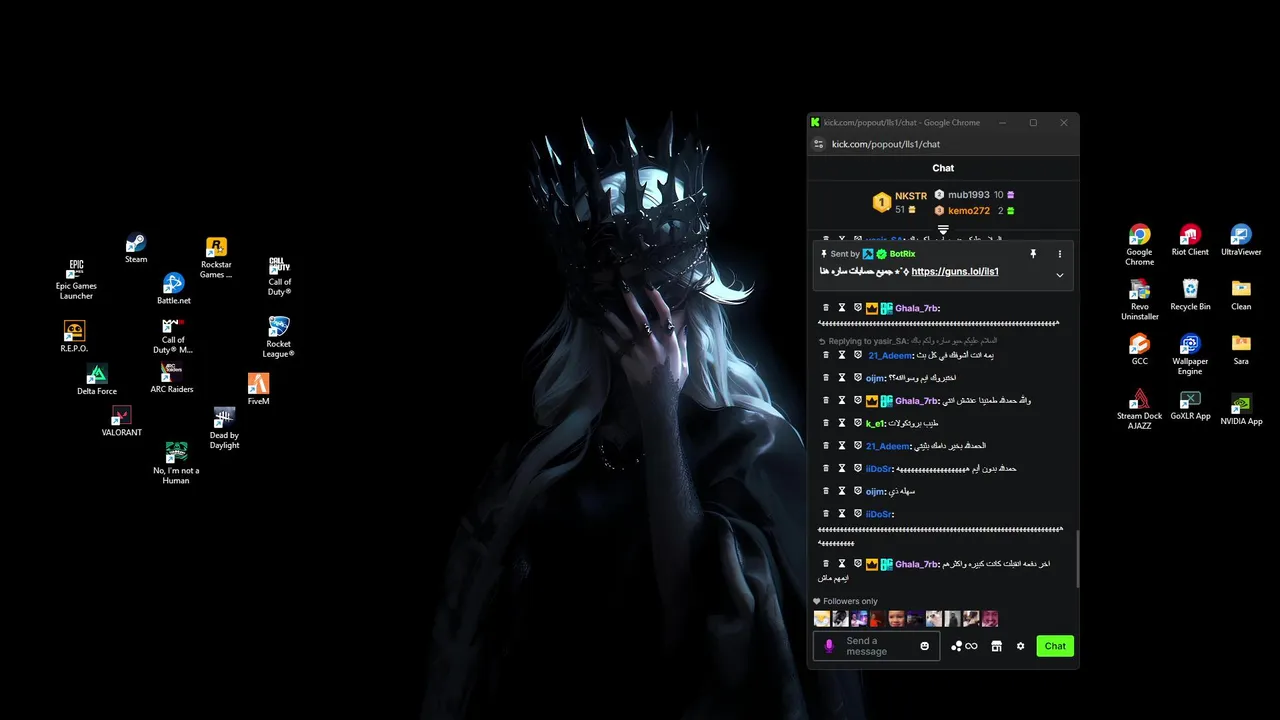Timeout user k_e1 with hourglass icon

(x=842, y=423)
